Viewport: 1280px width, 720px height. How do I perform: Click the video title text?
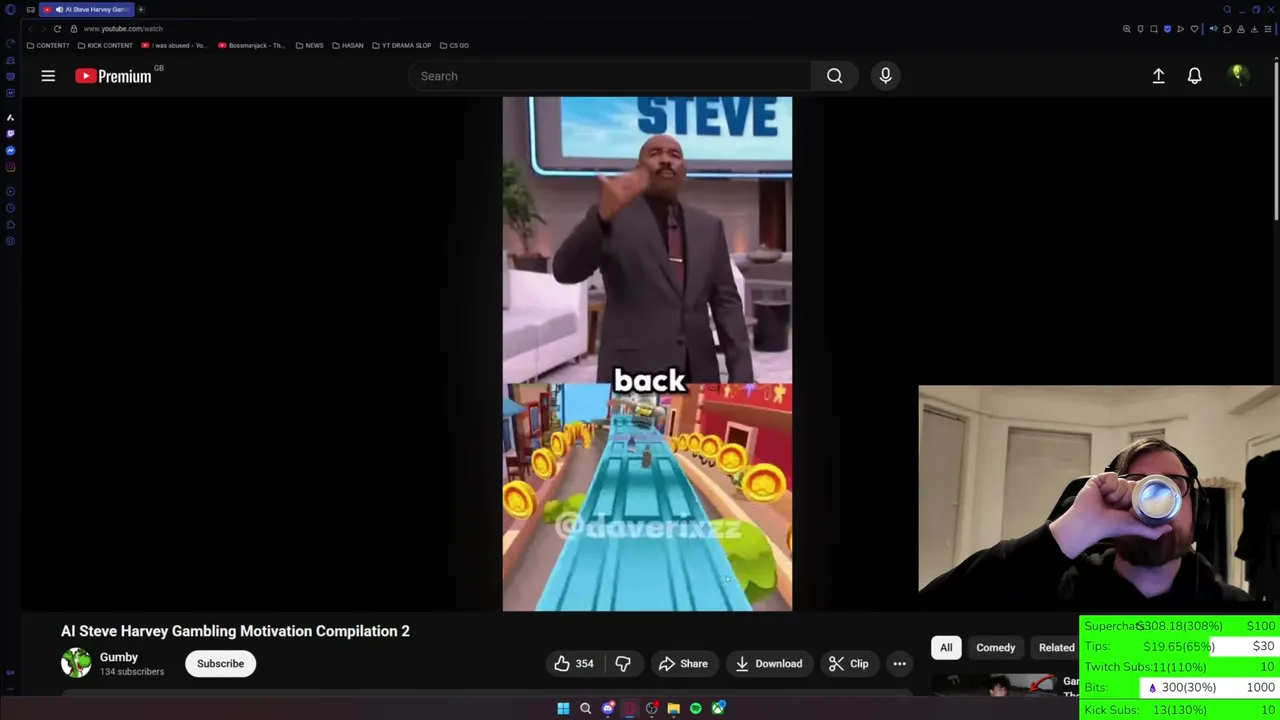coord(235,631)
